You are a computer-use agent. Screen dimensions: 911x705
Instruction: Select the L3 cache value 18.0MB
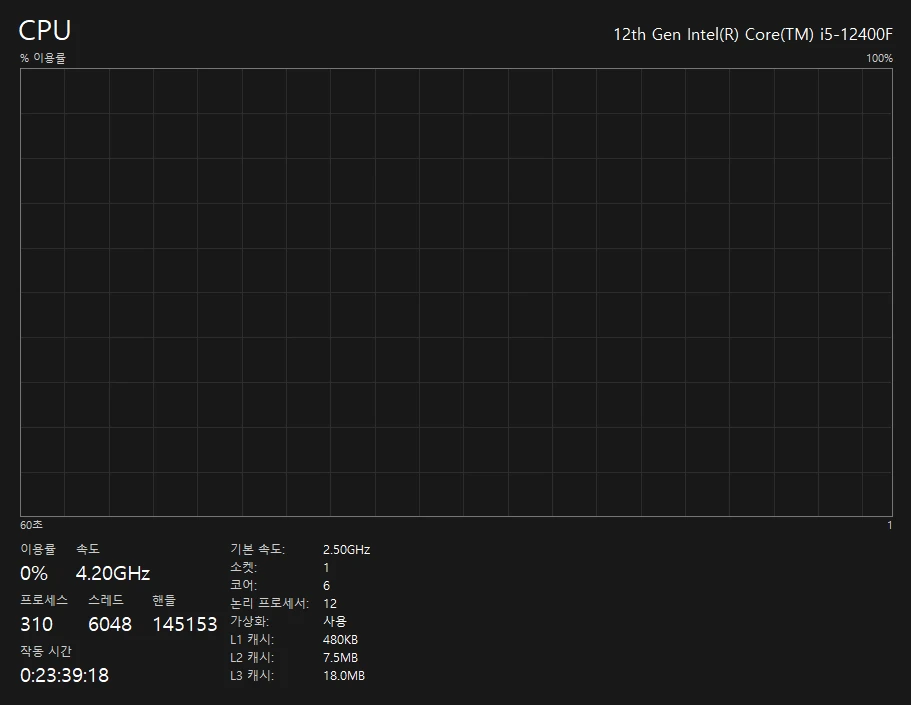coord(344,676)
